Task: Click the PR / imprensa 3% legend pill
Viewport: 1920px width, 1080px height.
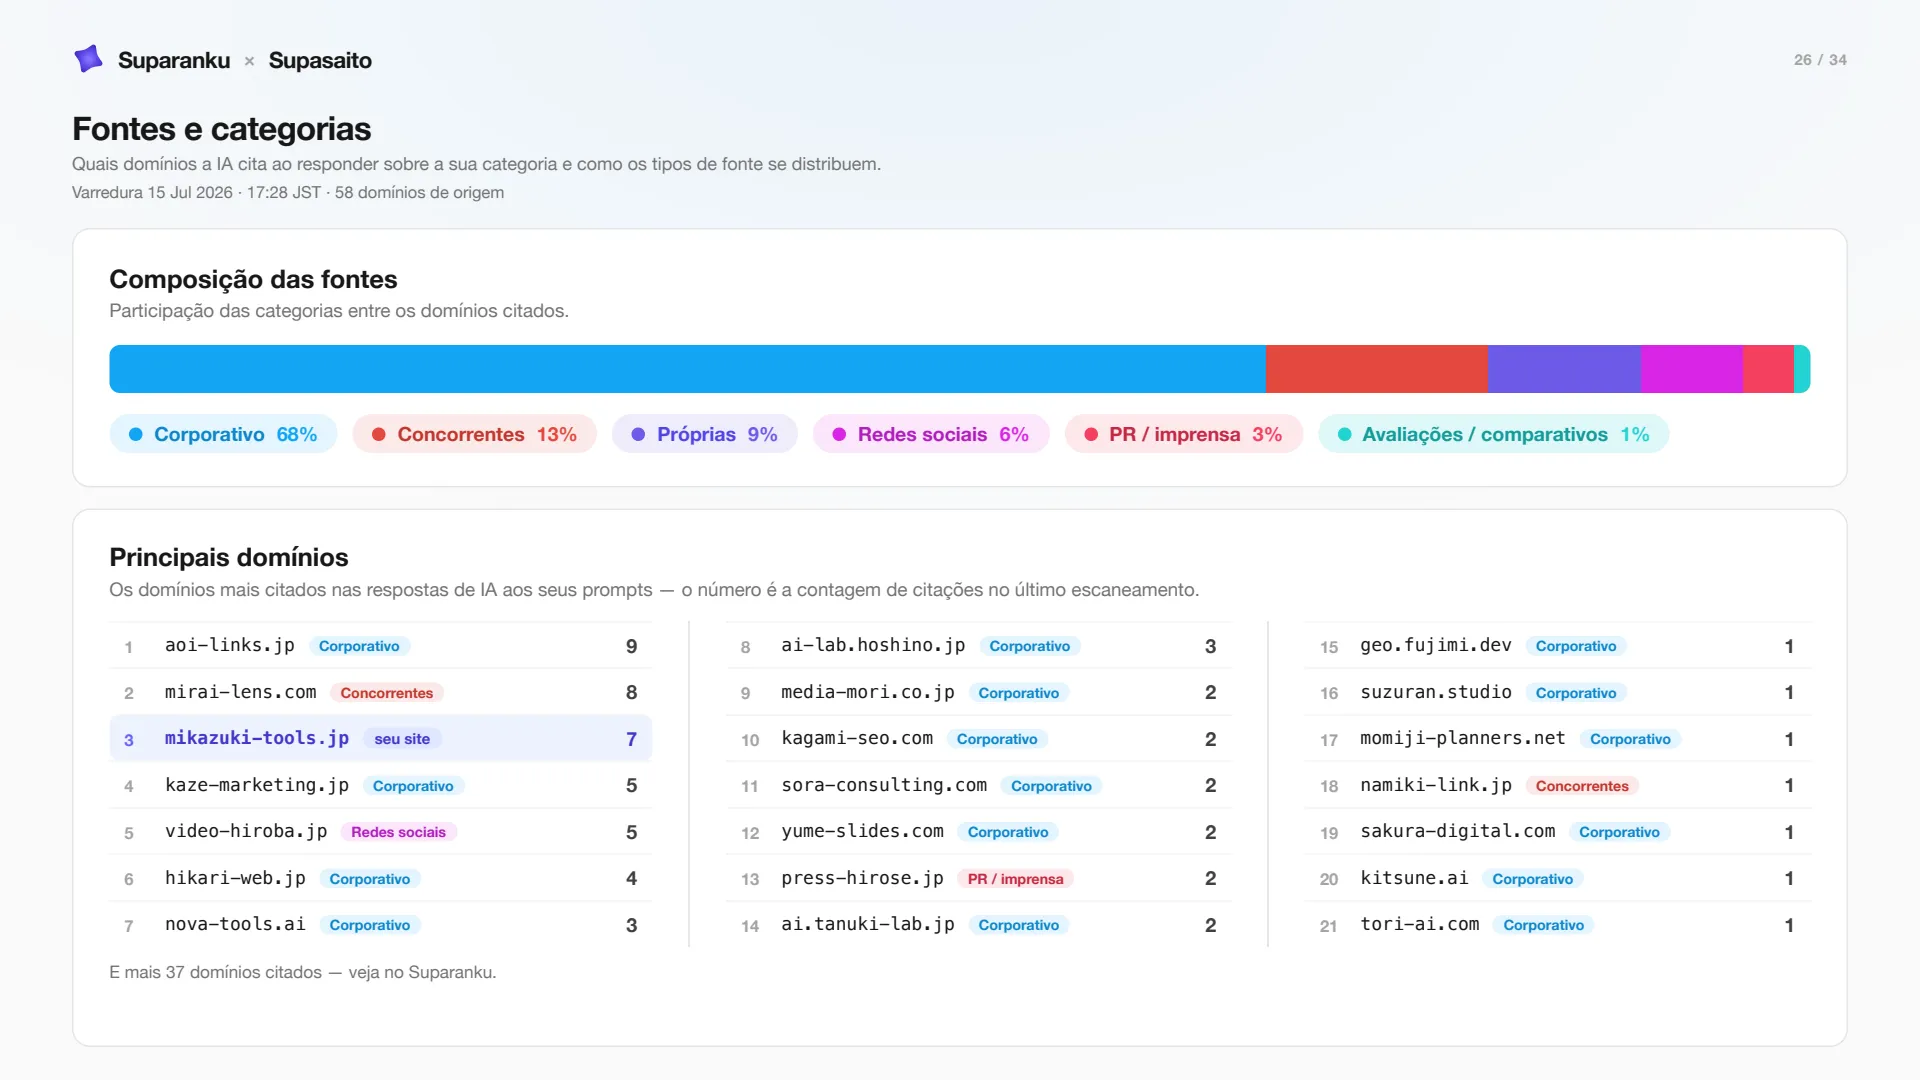Action: click(x=1184, y=434)
